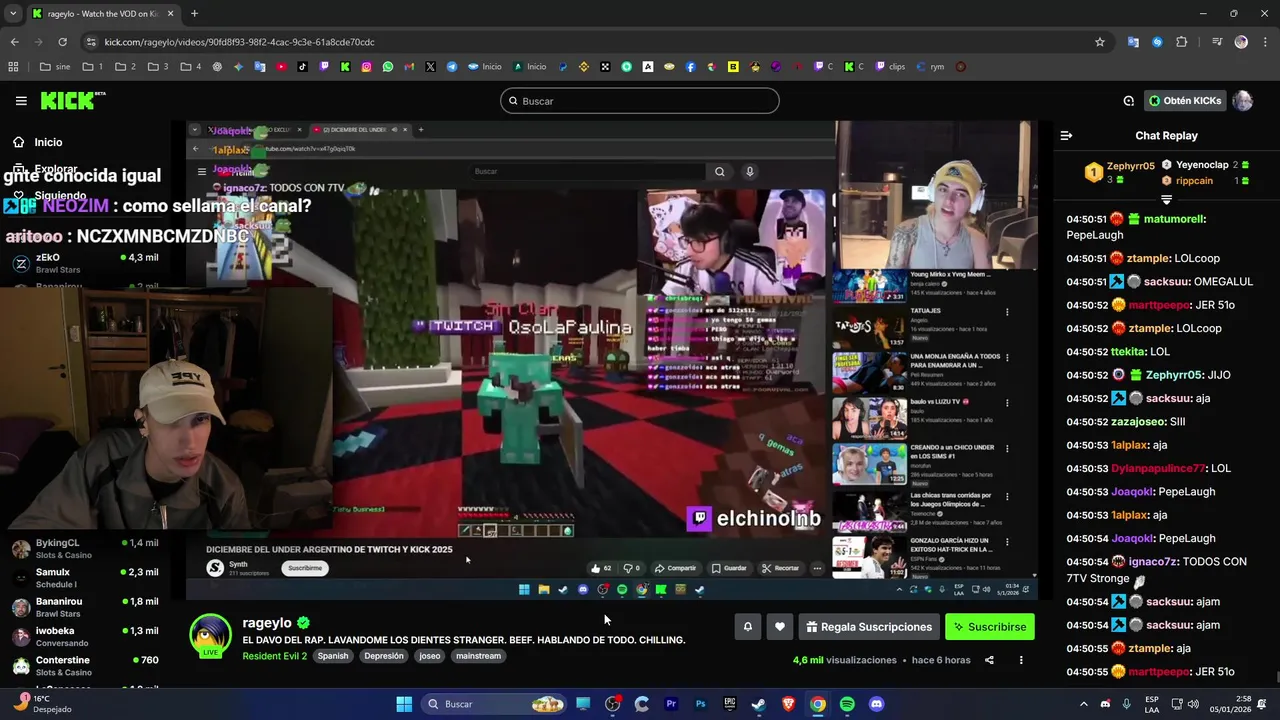Open the 'sine' bookmarks folder
Viewport: 1280px width, 720px height.
[x=55, y=67]
